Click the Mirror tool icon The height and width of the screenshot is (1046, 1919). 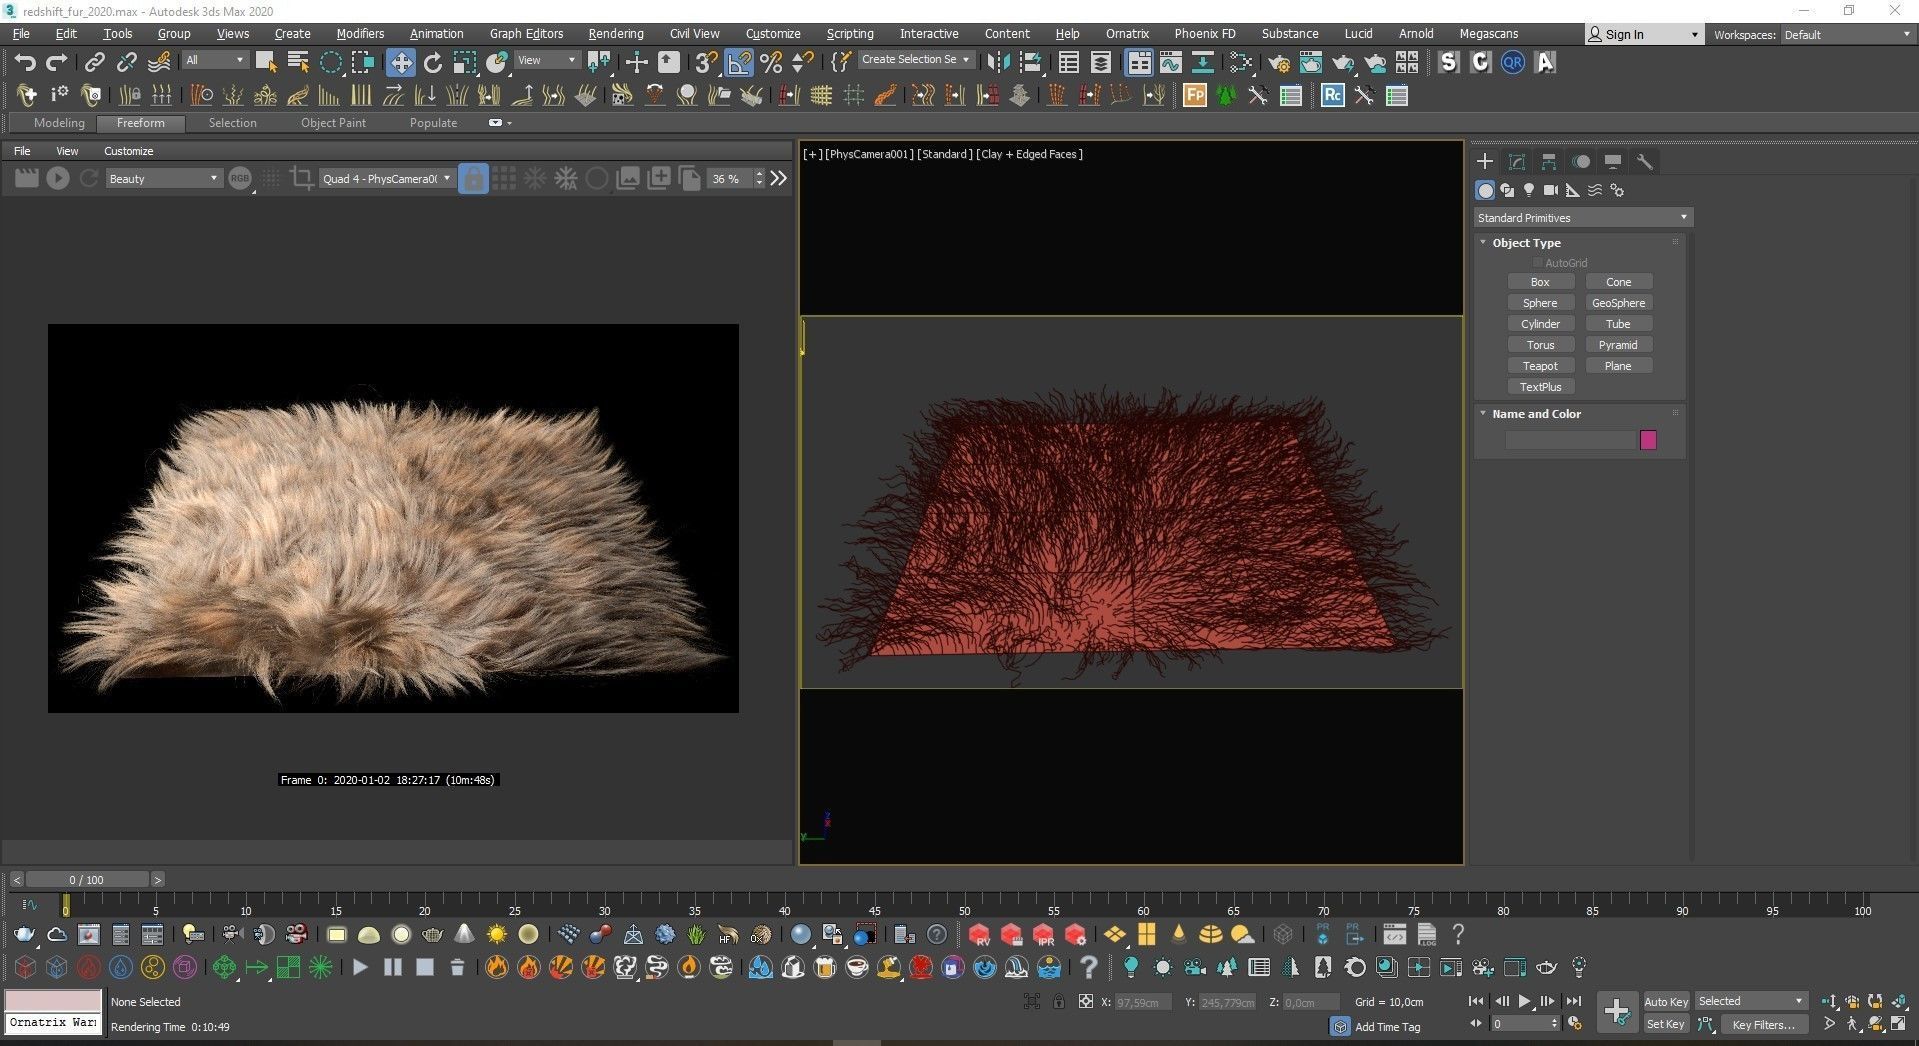click(998, 63)
